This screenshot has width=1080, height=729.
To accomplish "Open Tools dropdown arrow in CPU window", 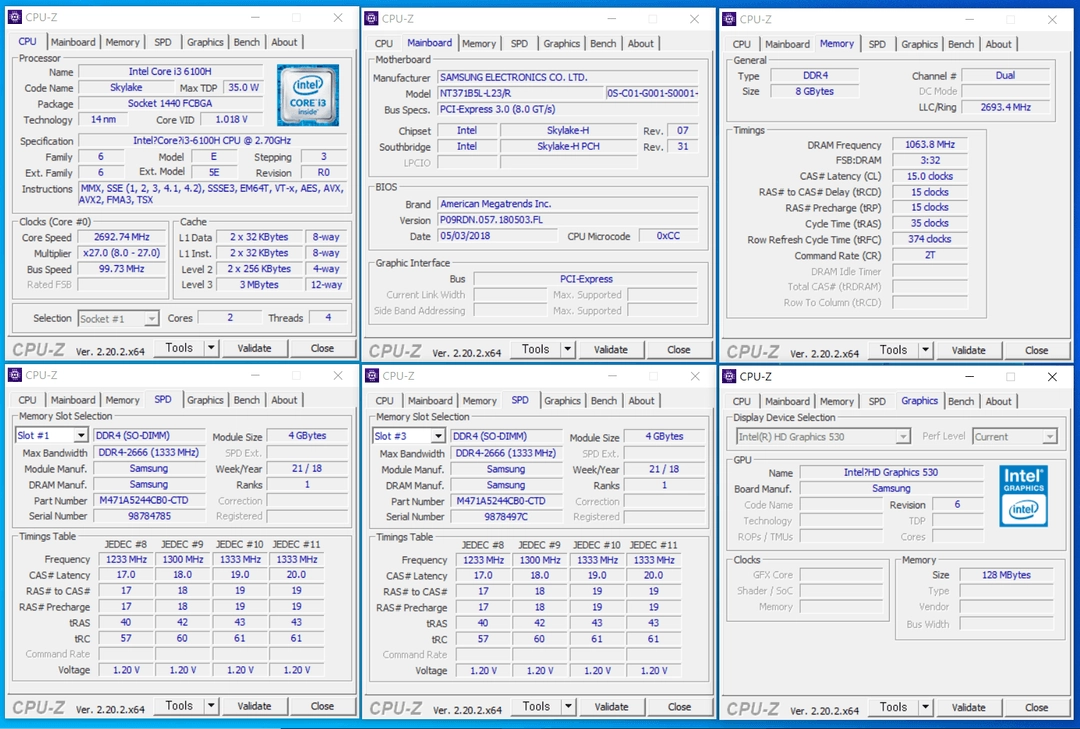I will tap(211, 348).
